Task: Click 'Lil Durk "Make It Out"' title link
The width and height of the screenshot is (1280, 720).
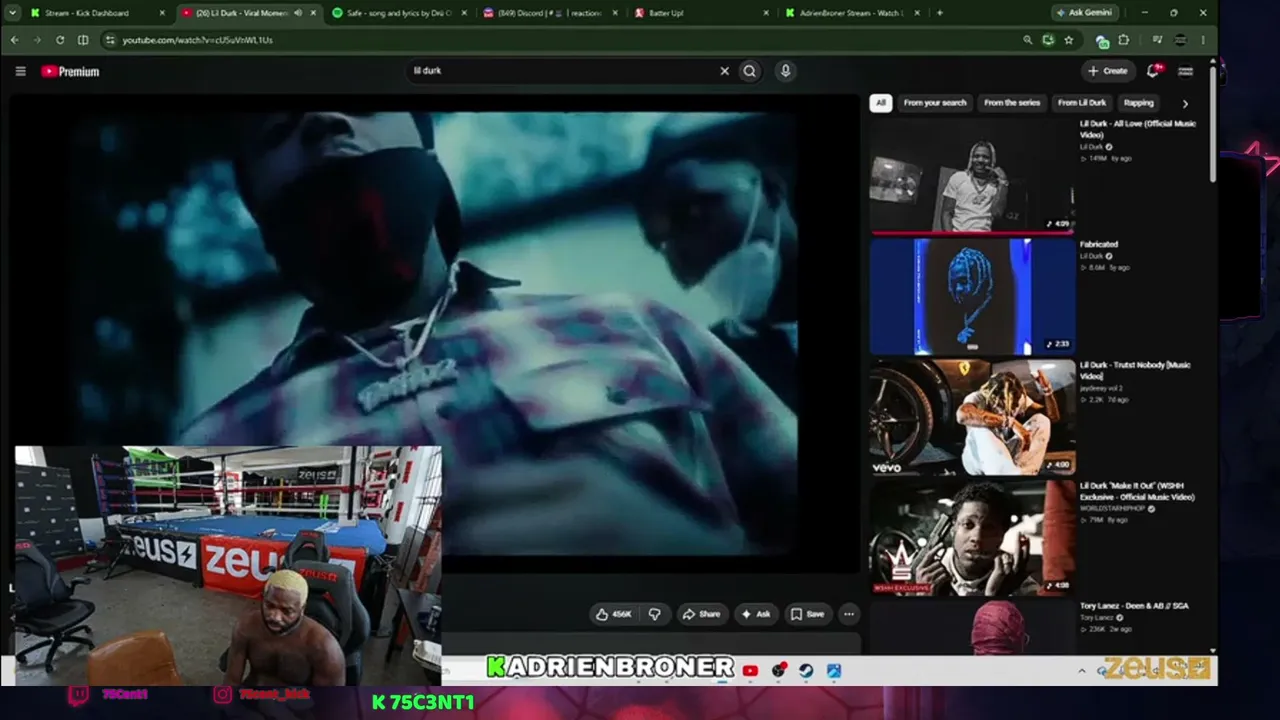Action: (x=1137, y=491)
